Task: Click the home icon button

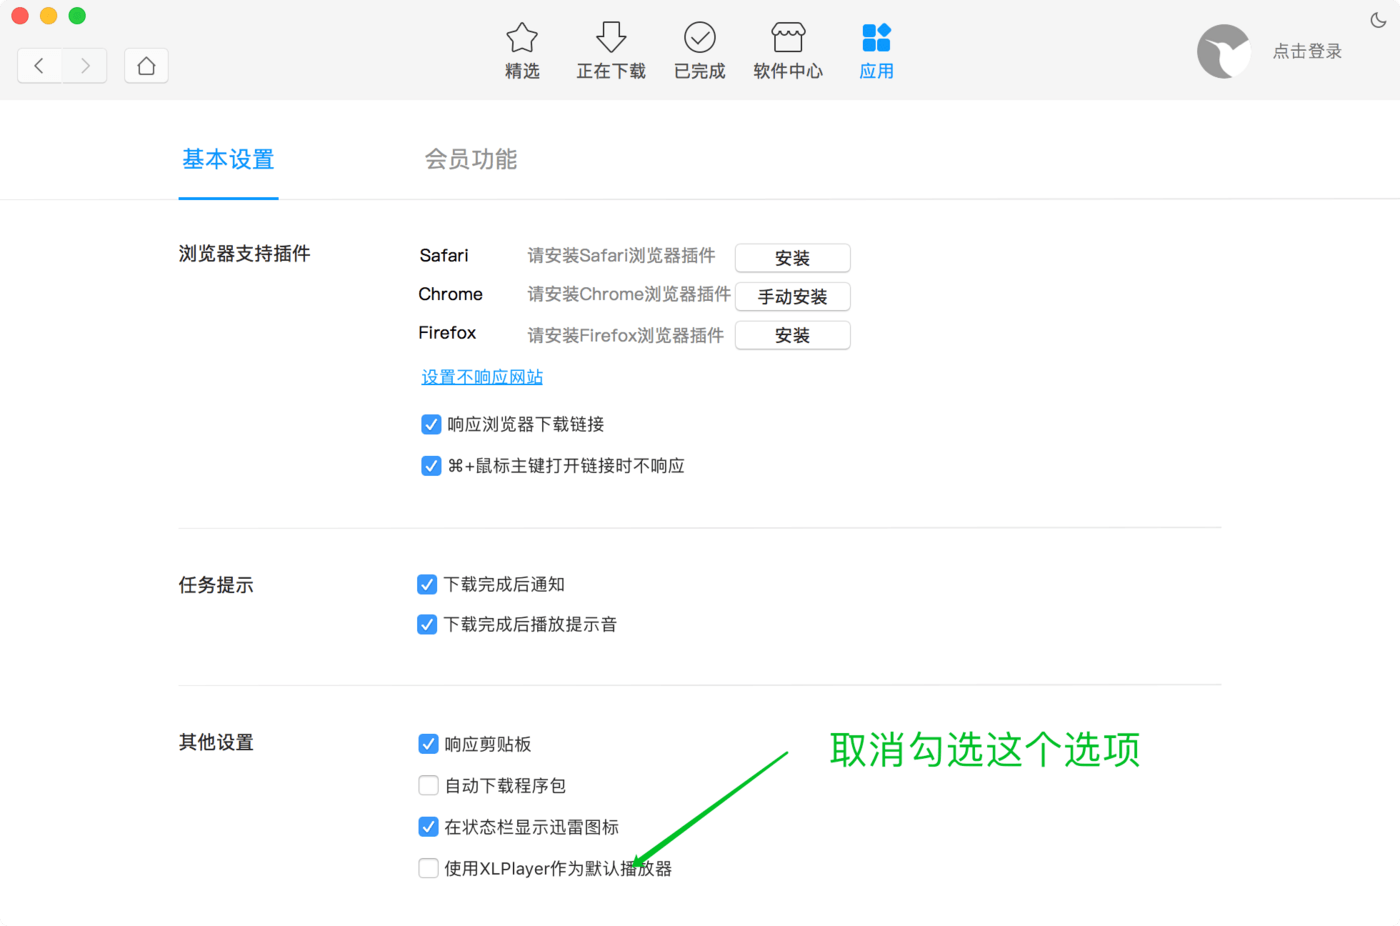Action: 146,66
